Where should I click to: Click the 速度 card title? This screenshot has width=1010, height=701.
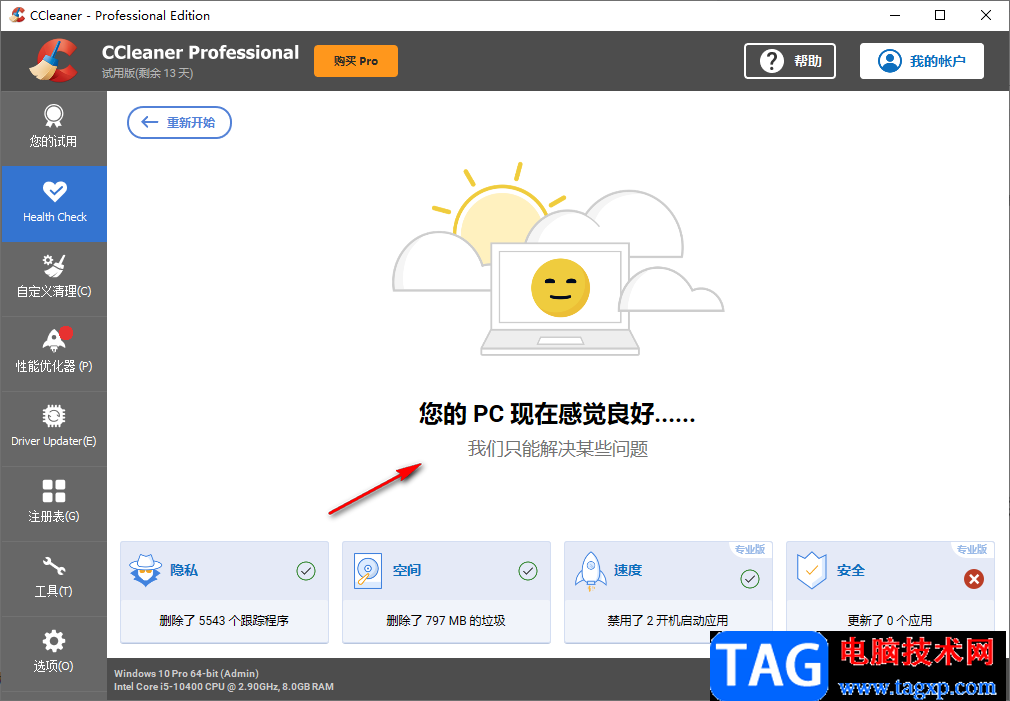[628, 570]
